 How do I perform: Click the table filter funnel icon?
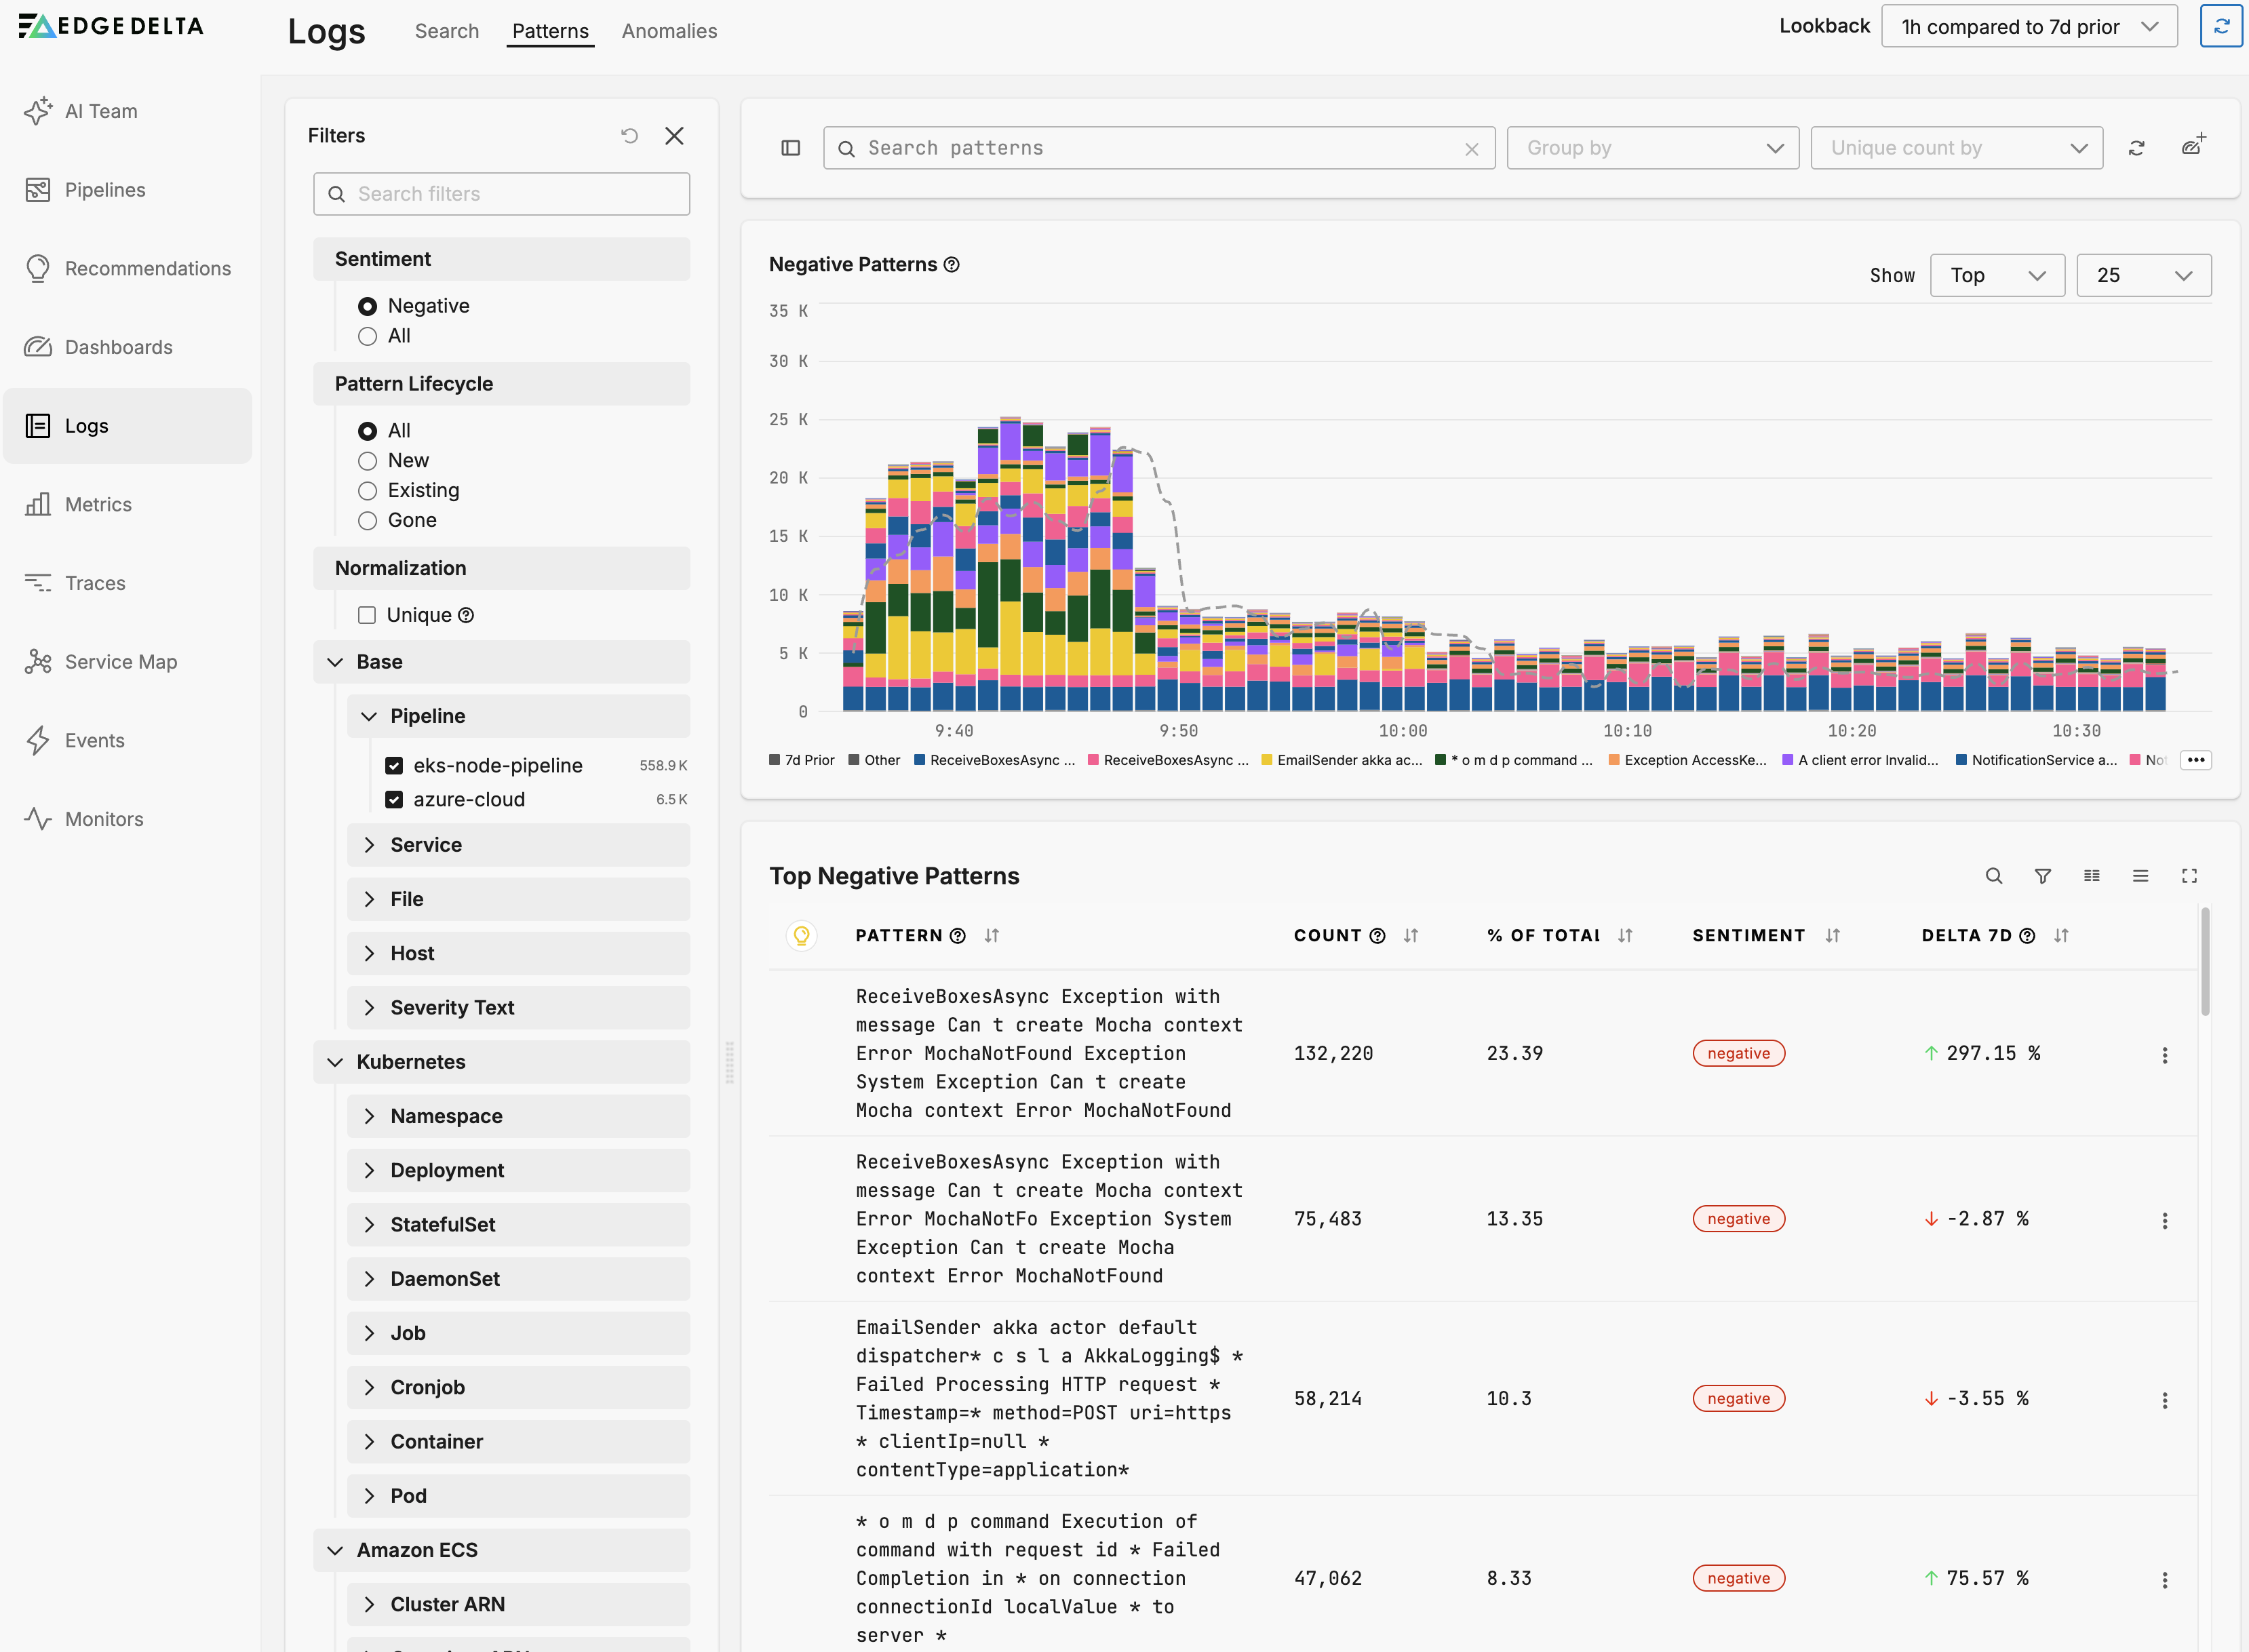pyautogui.click(x=2042, y=876)
